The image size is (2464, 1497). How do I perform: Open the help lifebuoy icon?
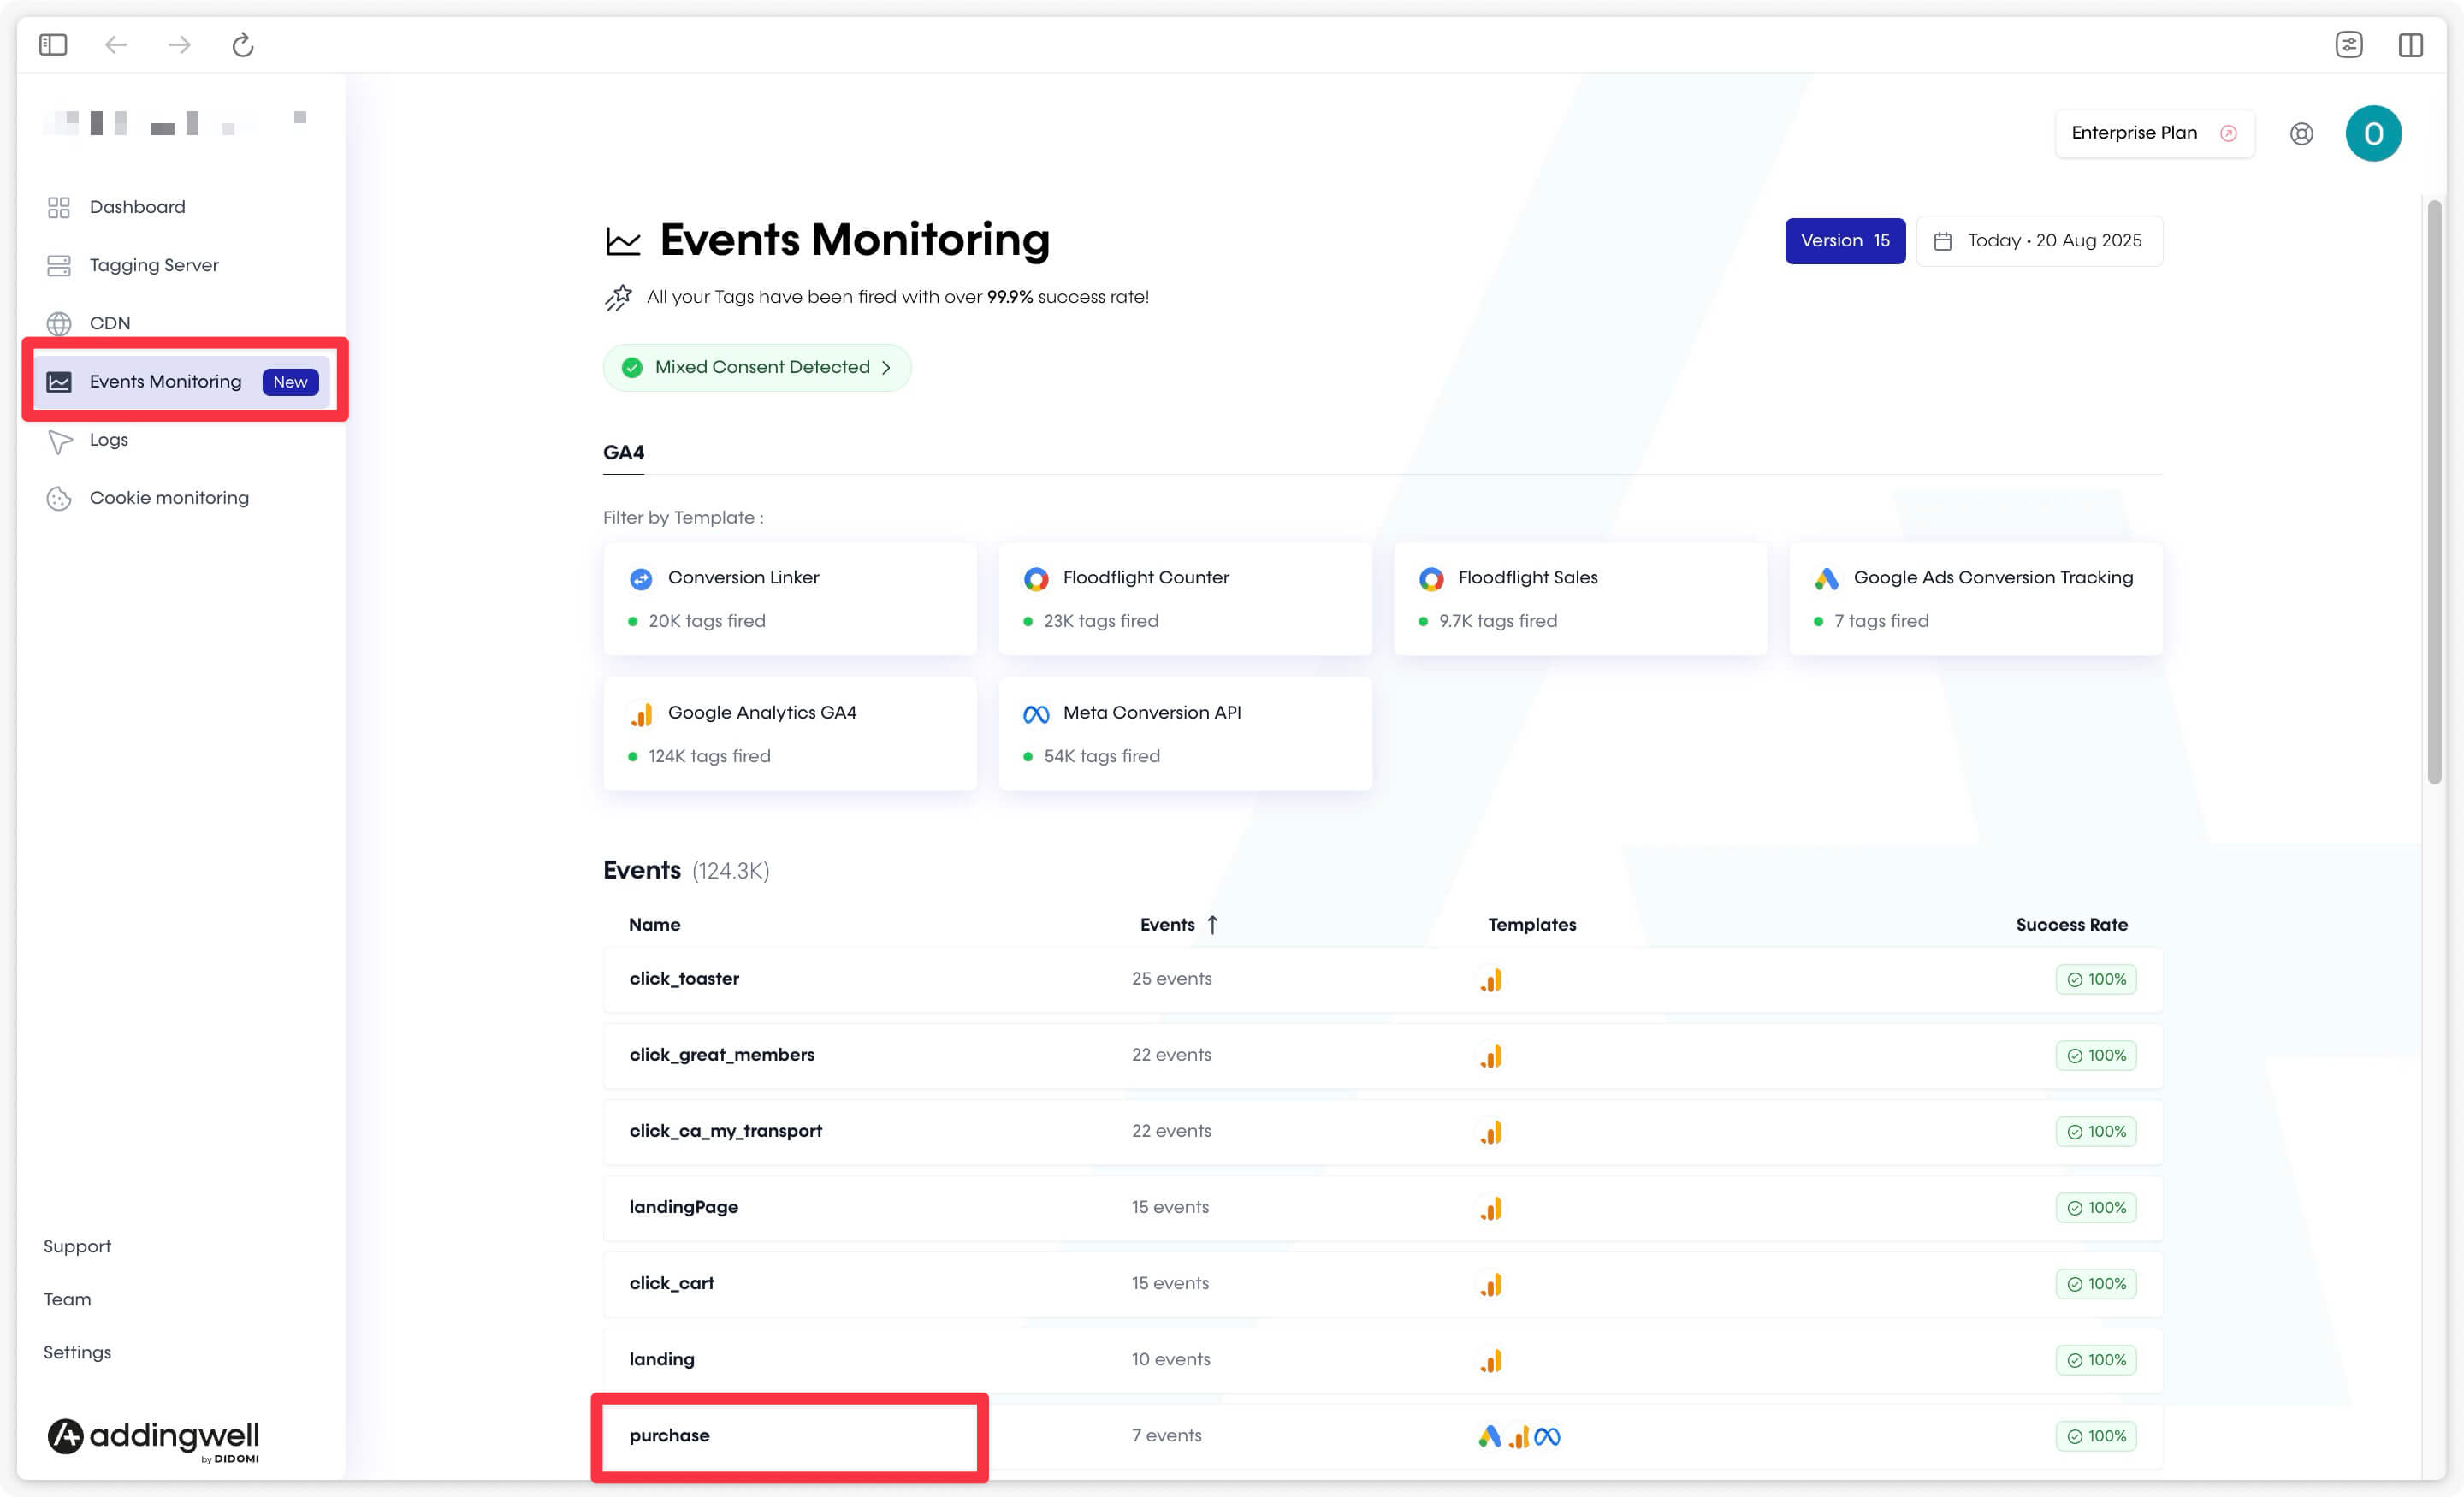[x=2301, y=134]
